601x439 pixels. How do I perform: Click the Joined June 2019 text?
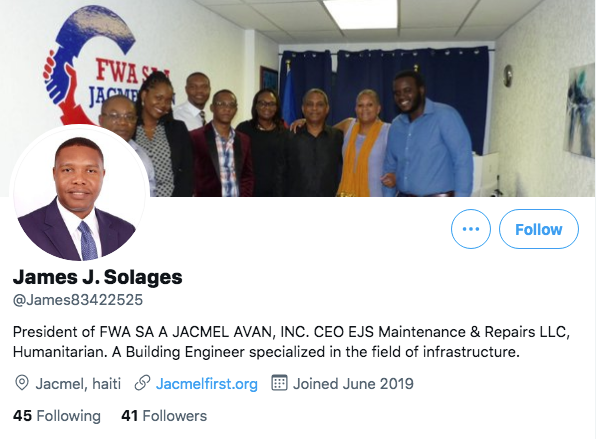point(353,384)
